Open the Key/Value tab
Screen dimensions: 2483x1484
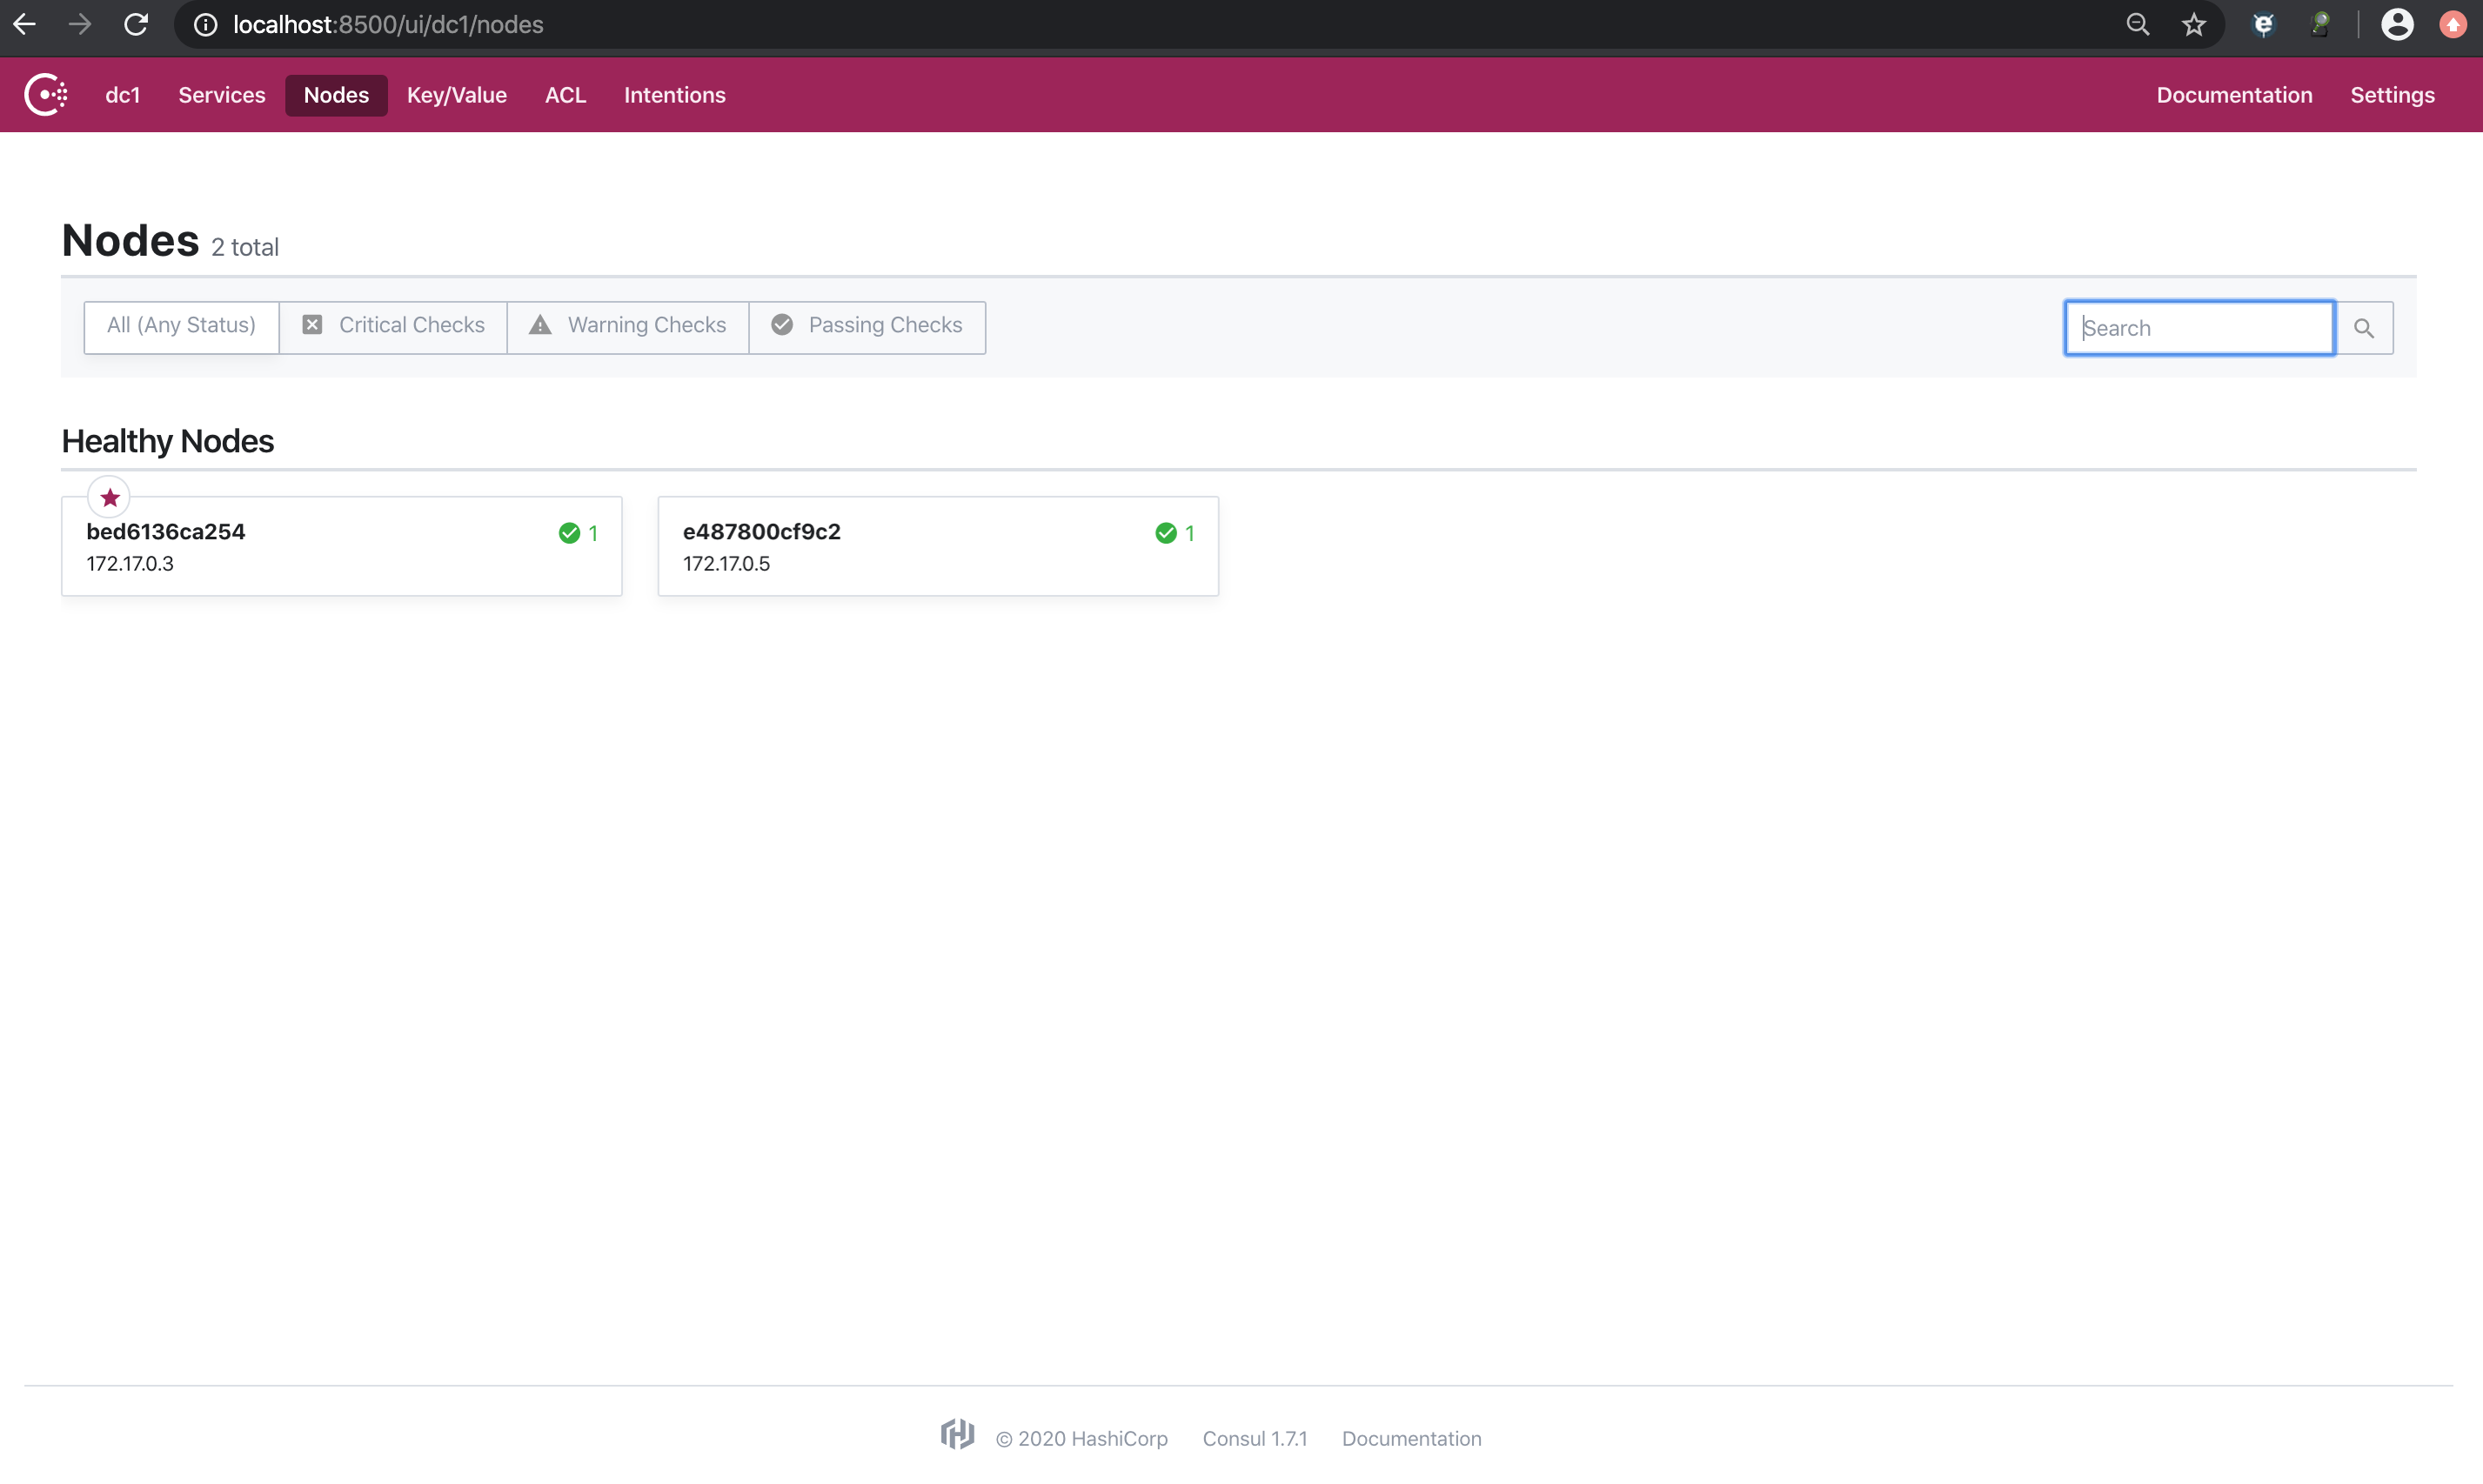click(x=456, y=95)
